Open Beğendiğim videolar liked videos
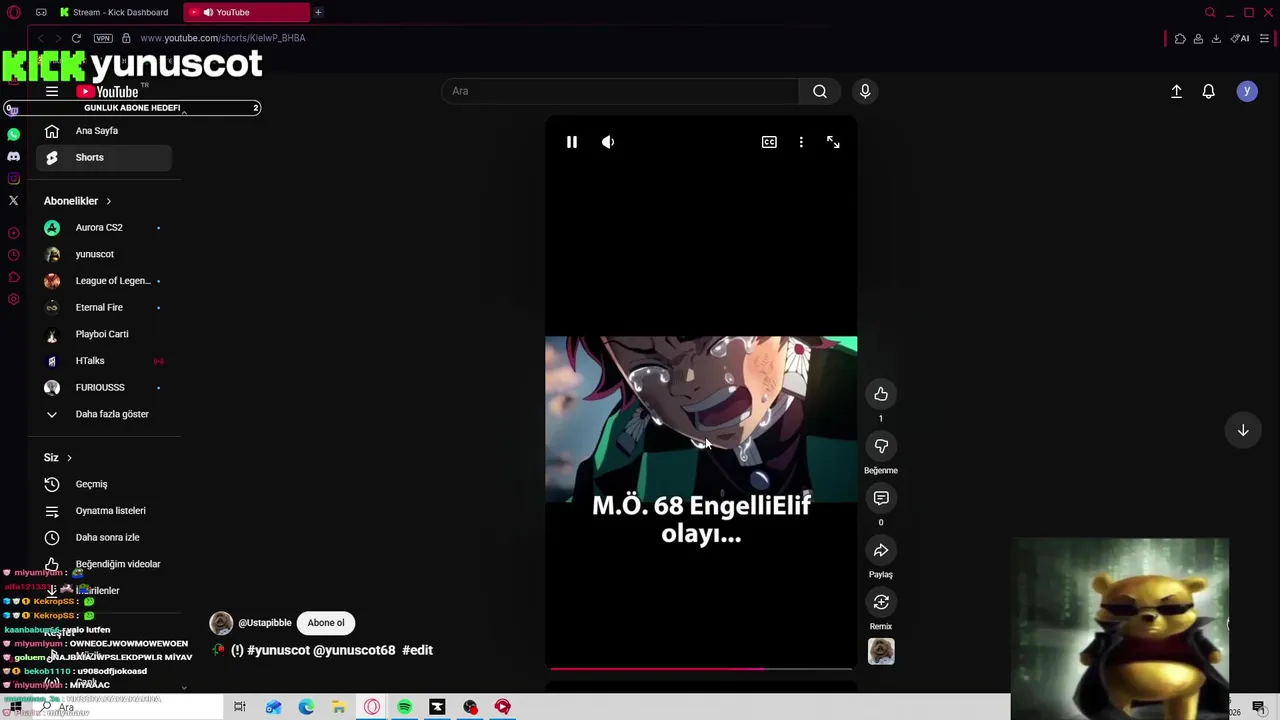This screenshot has height=720, width=1280. click(104, 564)
